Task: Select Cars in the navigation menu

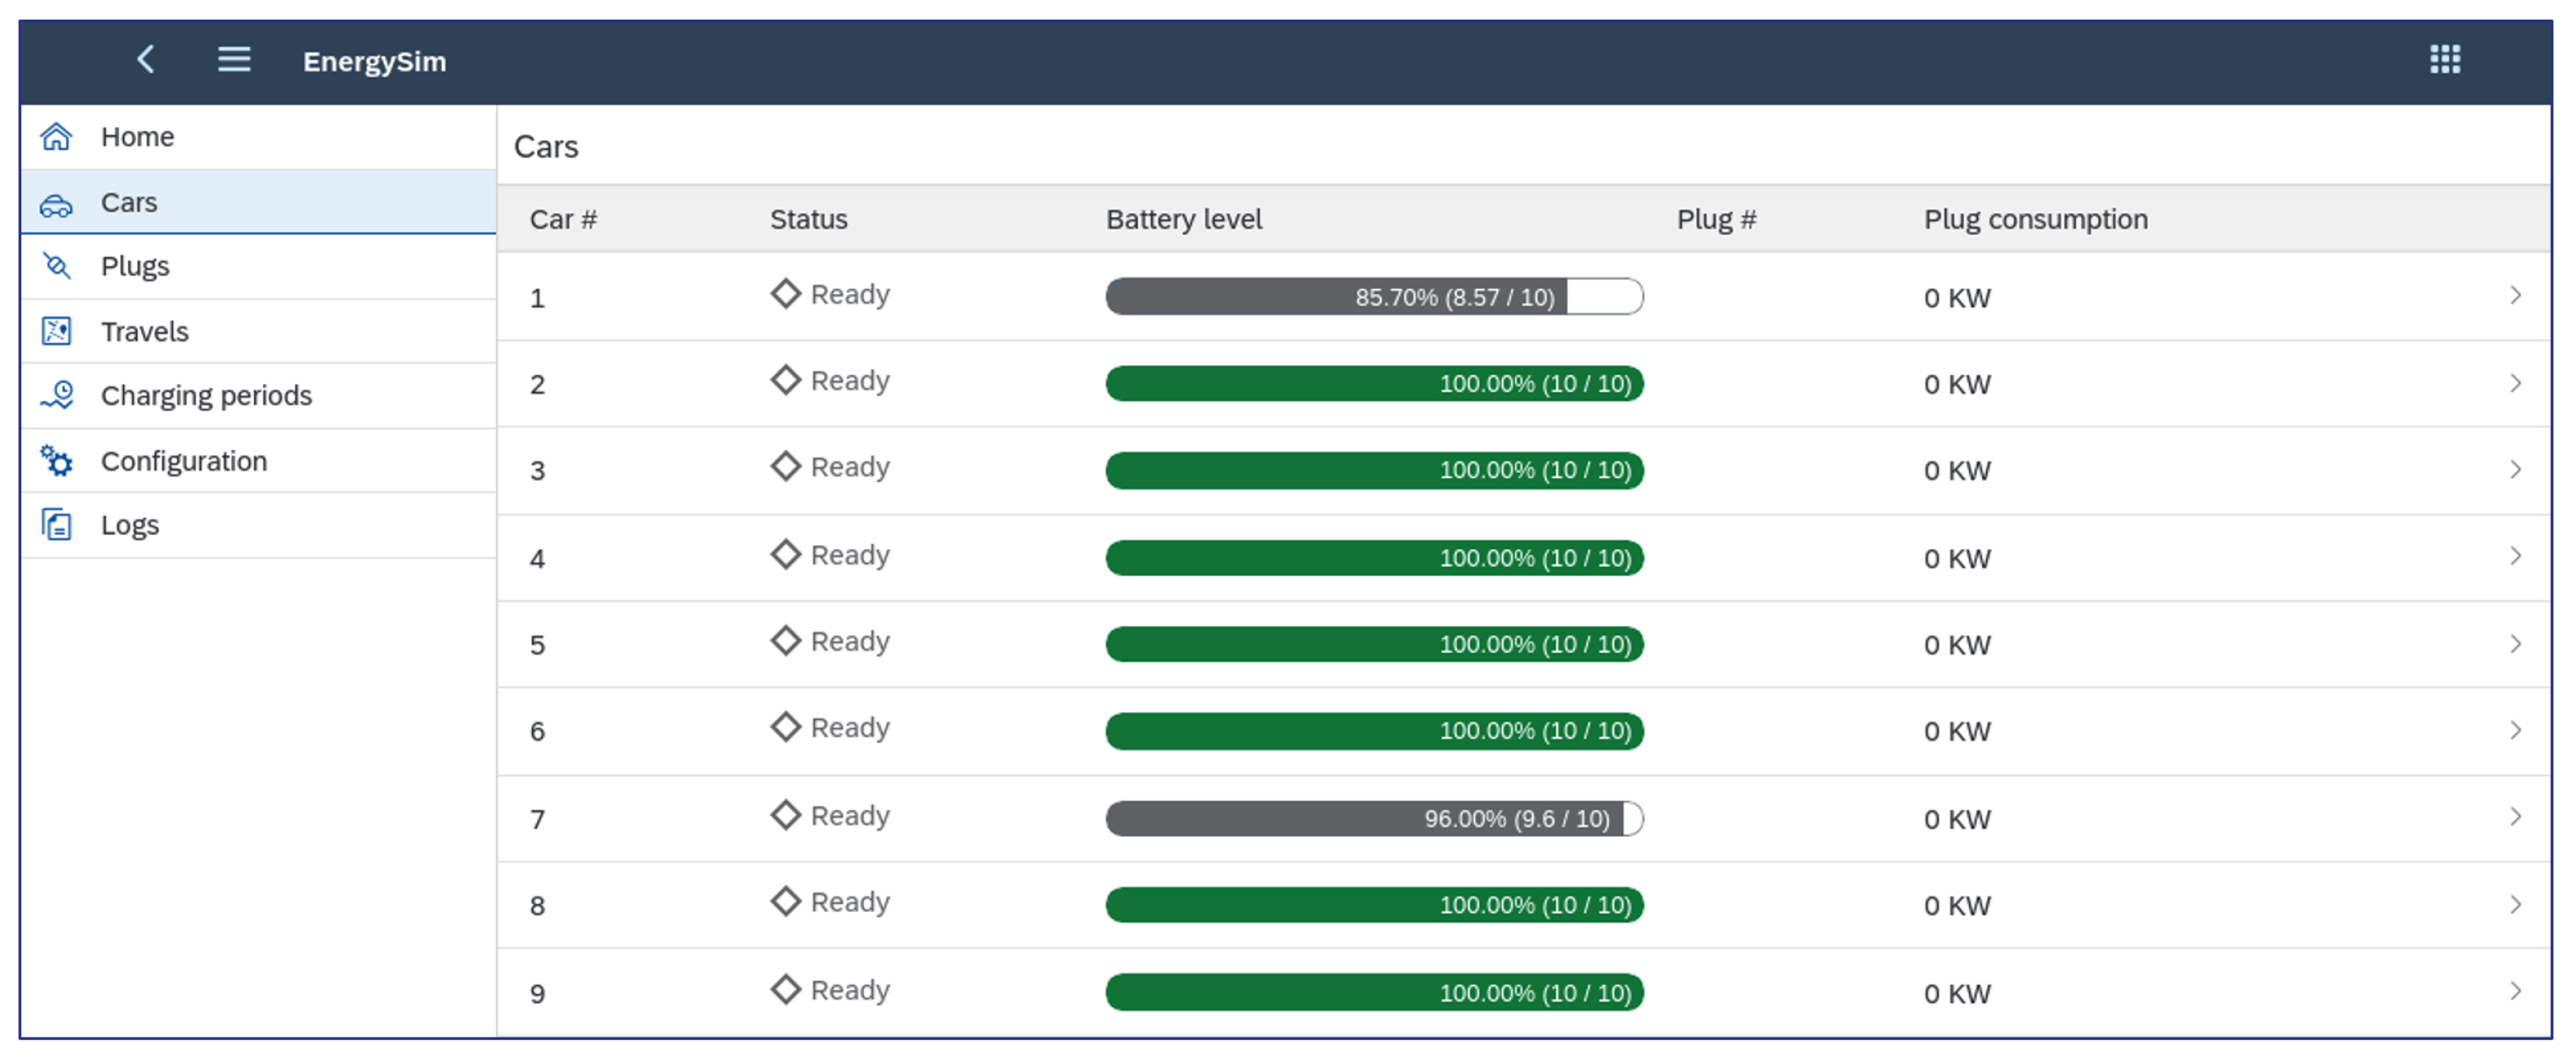Action: (129, 203)
